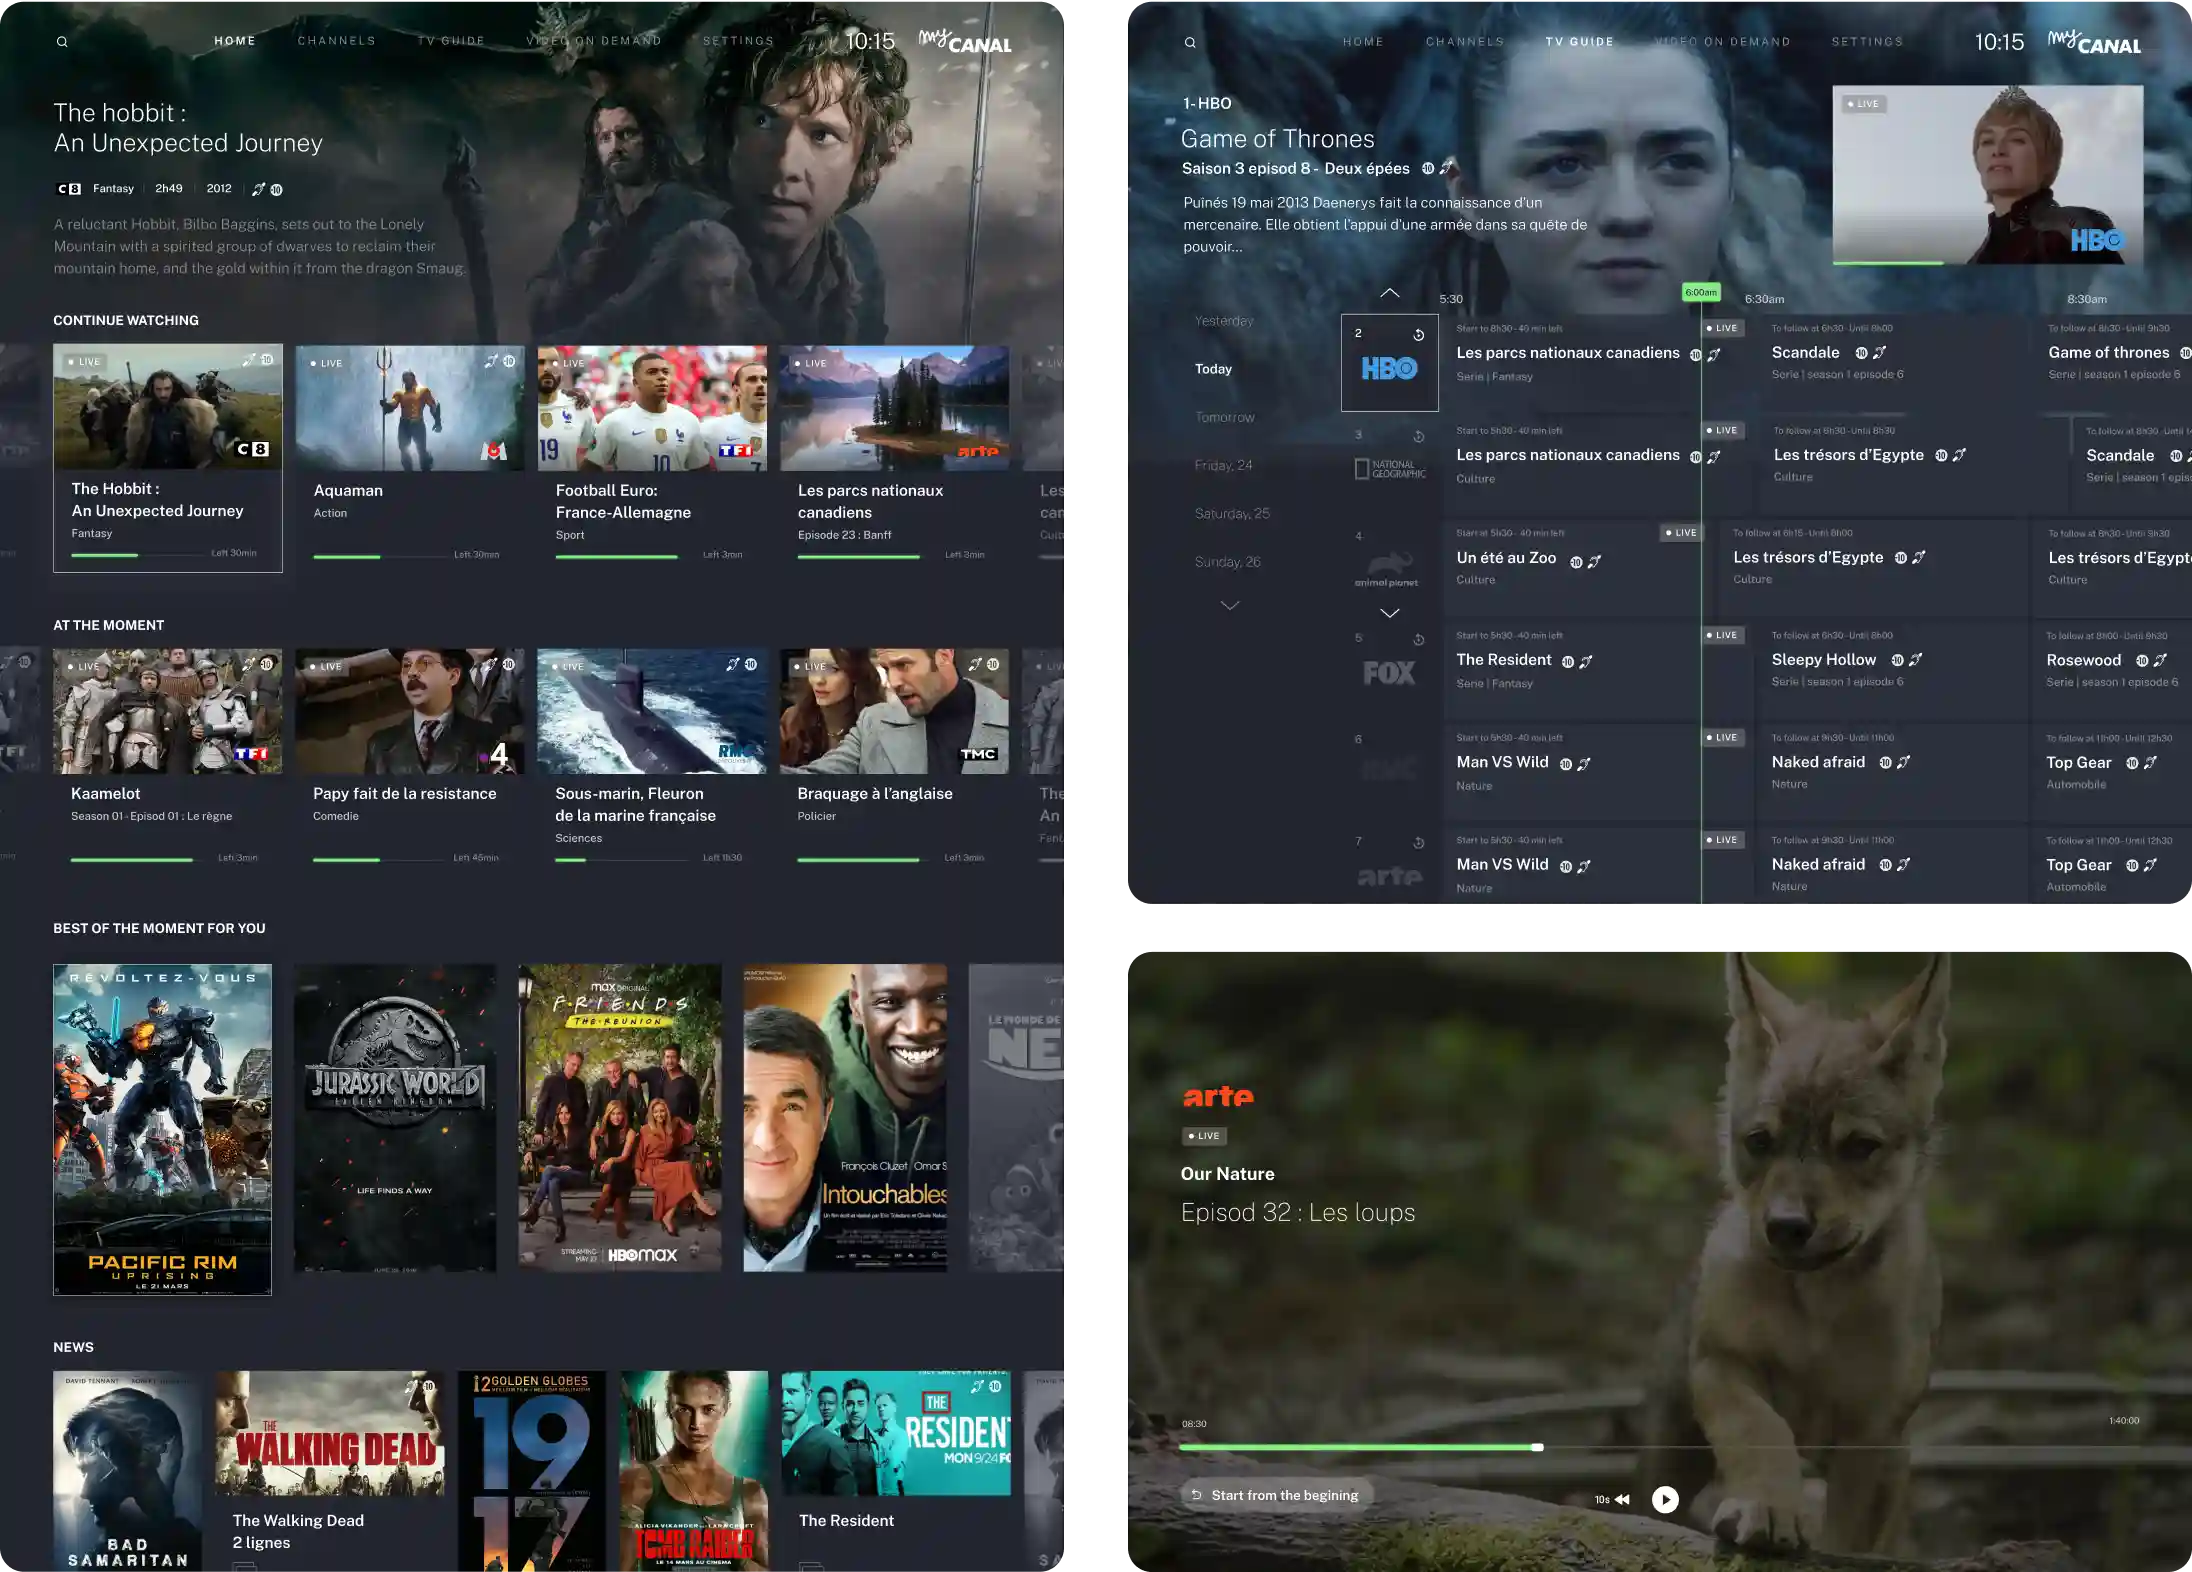This screenshot has width=2192, height=1572.
Task: Click replay icon on National Geographic channel
Action: [1418, 437]
